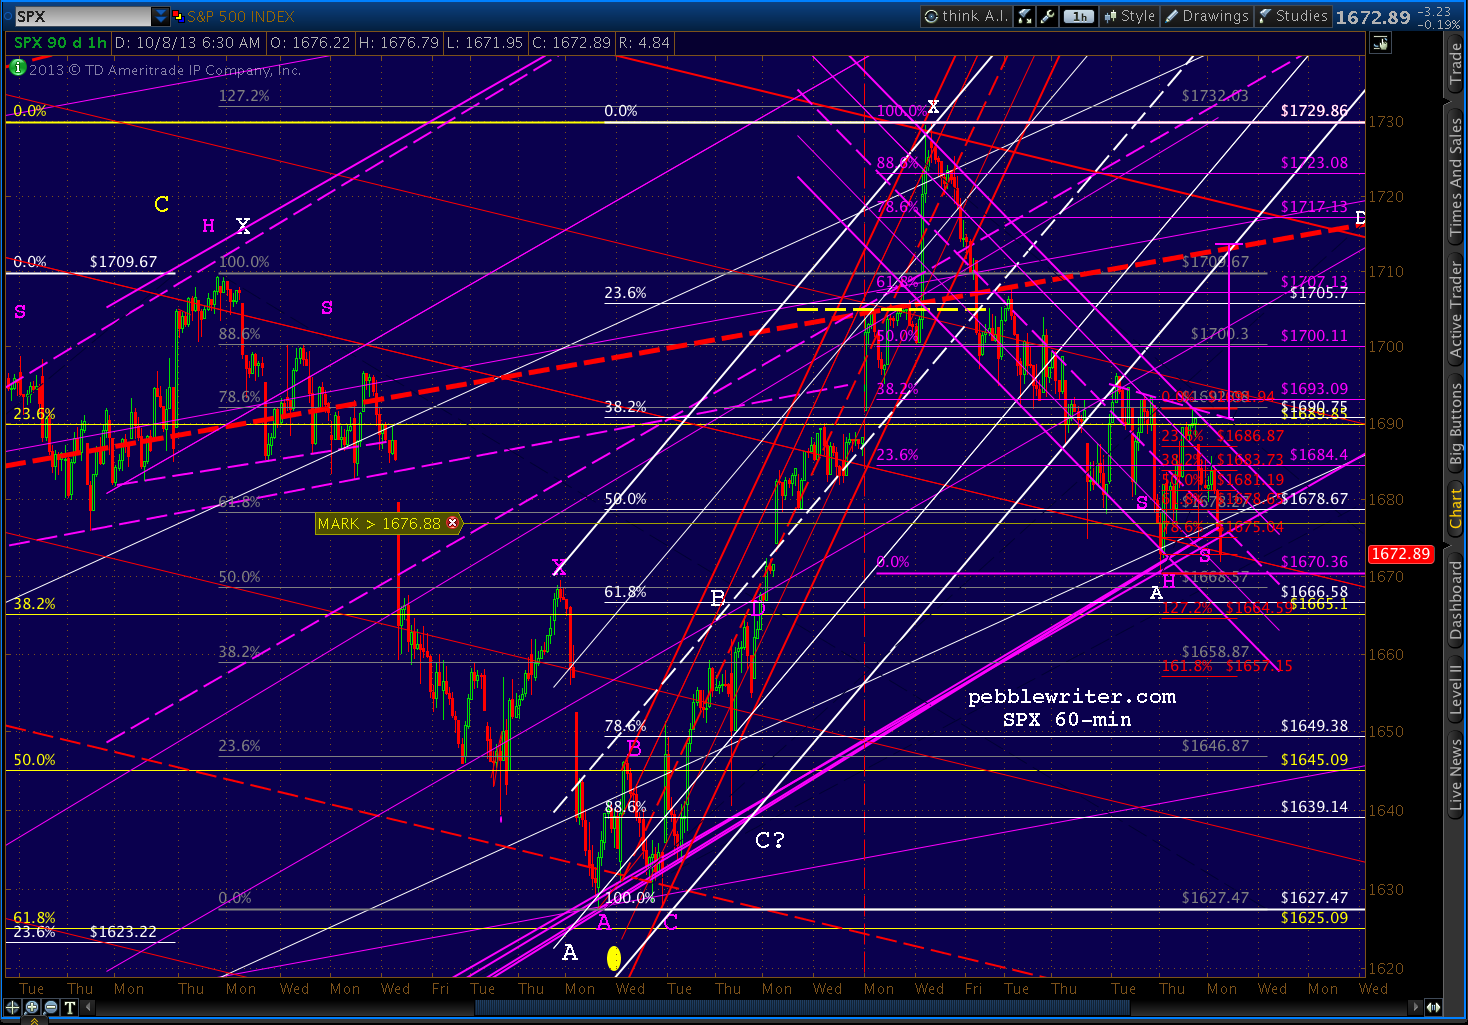1468x1025 pixels.
Task: Open chart settings wrench icon
Action: pyautogui.click(x=1048, y=16)
